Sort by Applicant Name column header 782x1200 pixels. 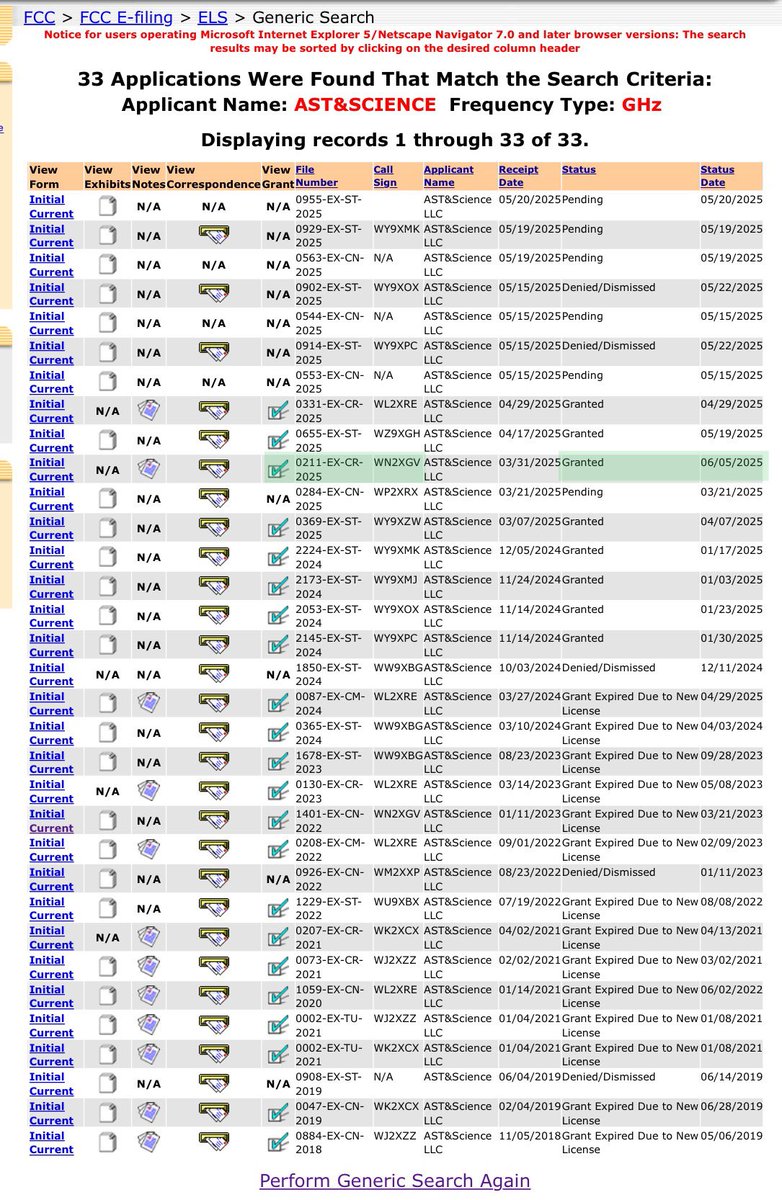[x=448, y=176]
